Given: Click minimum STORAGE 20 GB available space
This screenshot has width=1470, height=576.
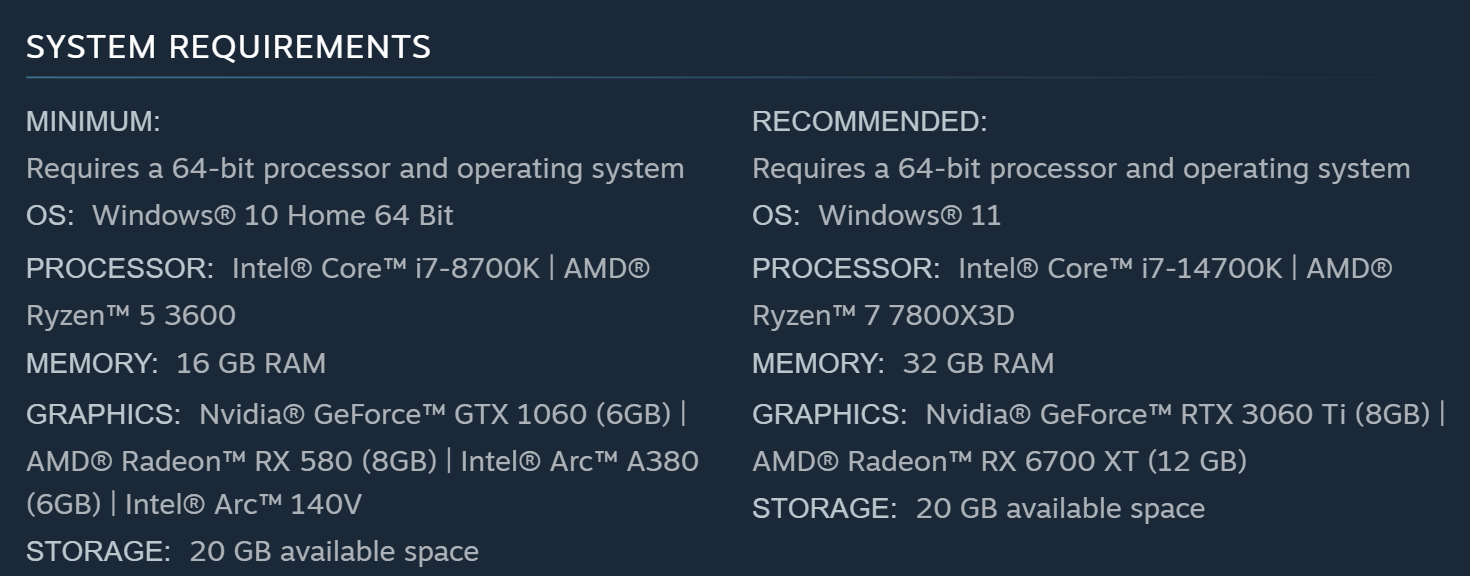Looking at the screenshot, I should pyautogui.click(x=333, y=551).
